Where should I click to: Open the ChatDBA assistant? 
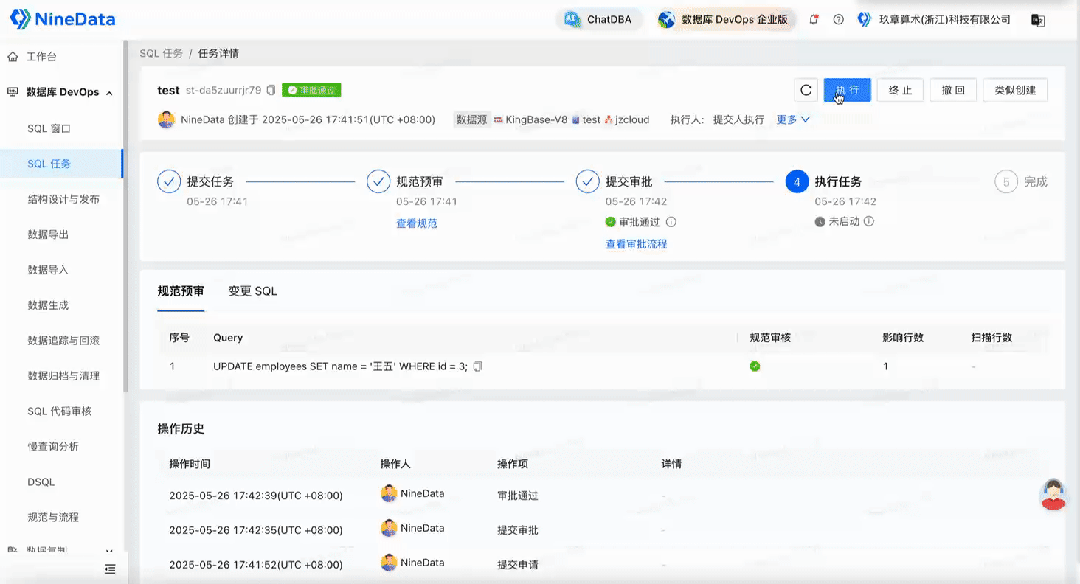pyautogui.click(x=598, y=19)
